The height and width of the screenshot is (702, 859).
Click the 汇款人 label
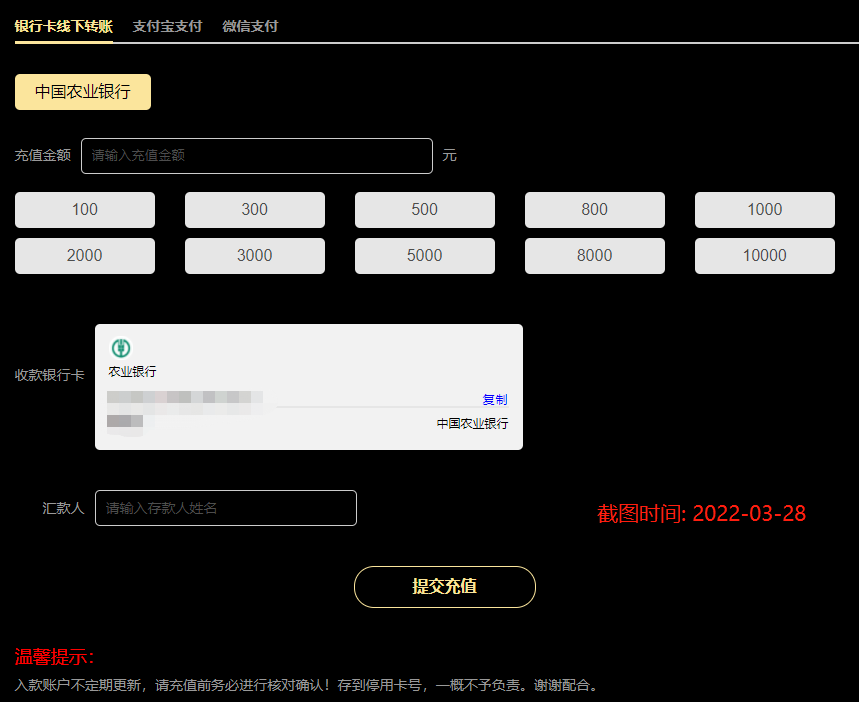pyautogui.click(x=63, y=509)
